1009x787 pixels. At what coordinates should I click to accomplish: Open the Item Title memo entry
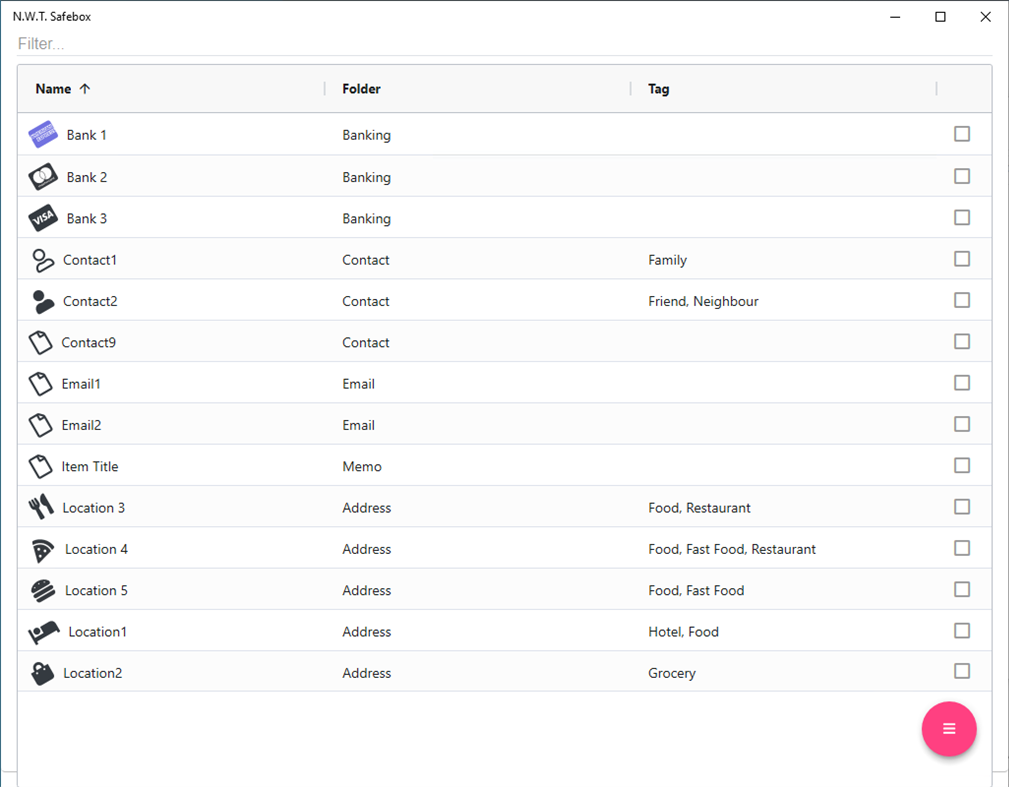(x=90, y=467)
